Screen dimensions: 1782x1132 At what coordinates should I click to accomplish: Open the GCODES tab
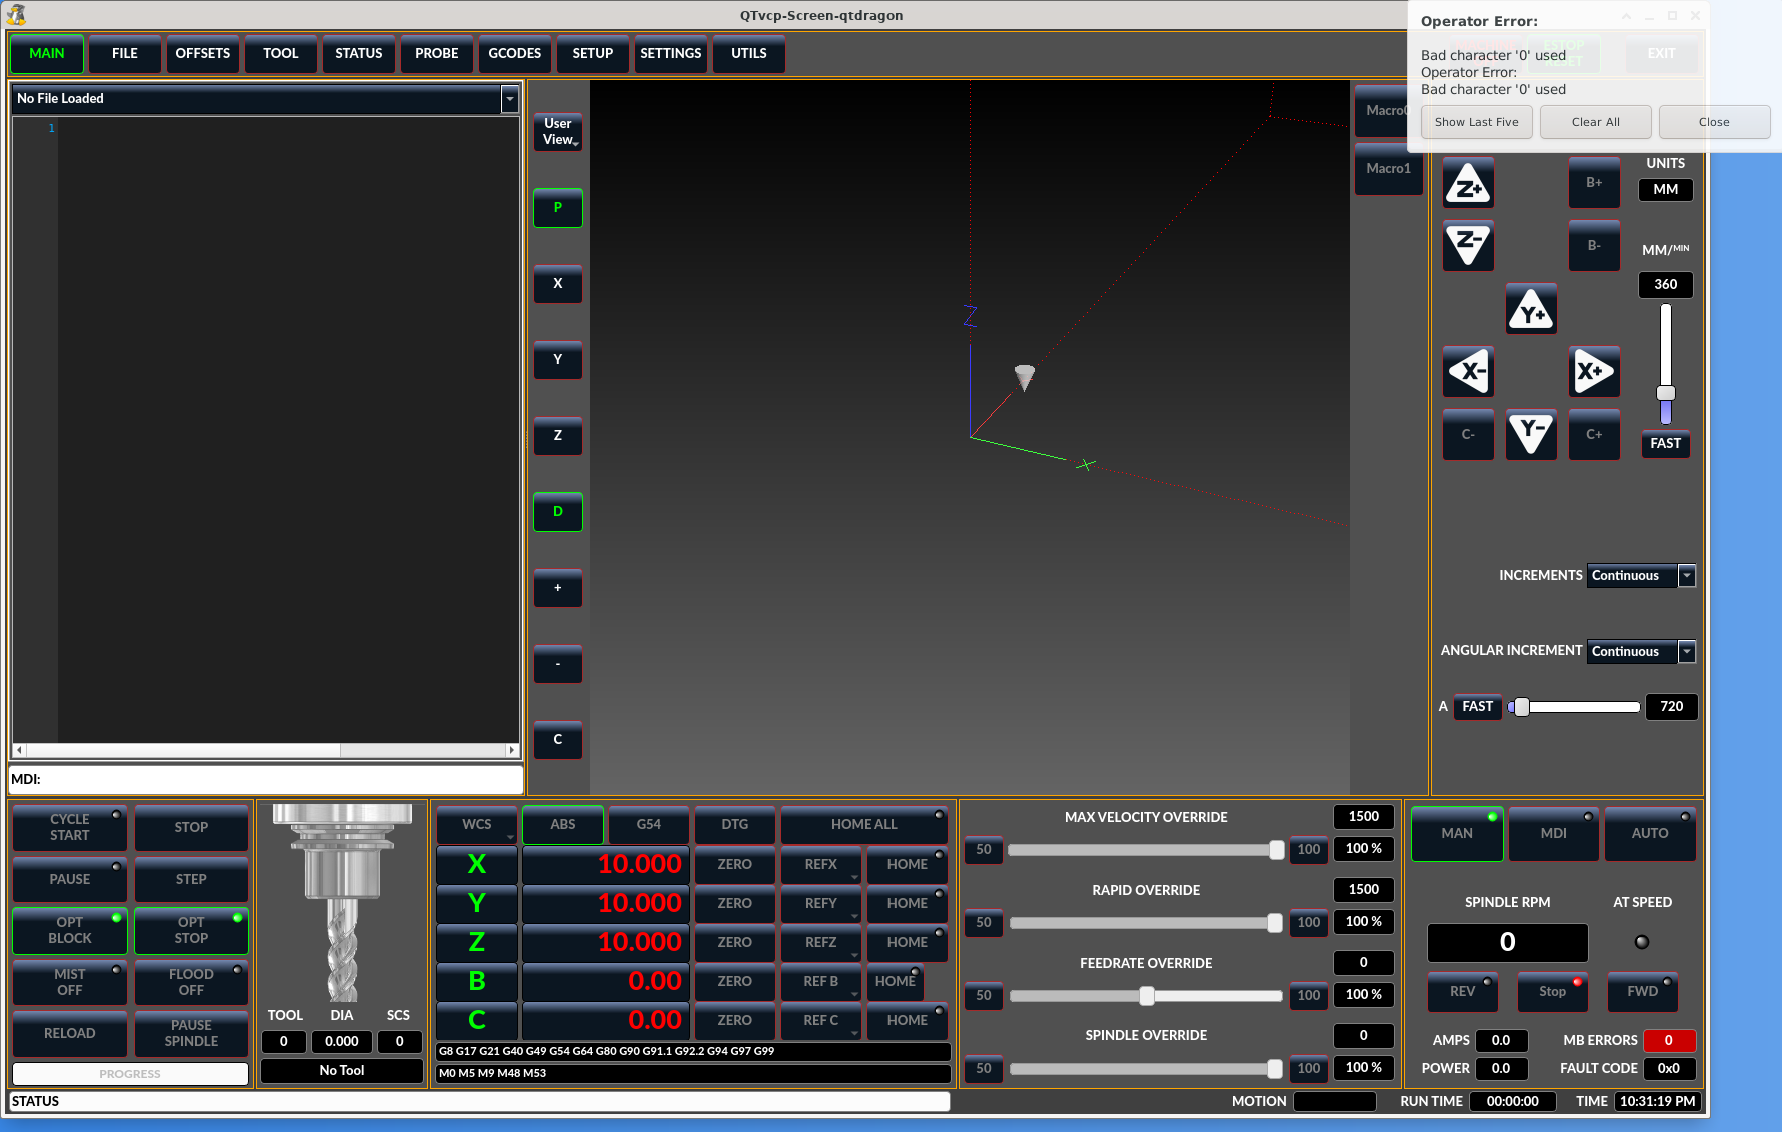click(515, 54)
